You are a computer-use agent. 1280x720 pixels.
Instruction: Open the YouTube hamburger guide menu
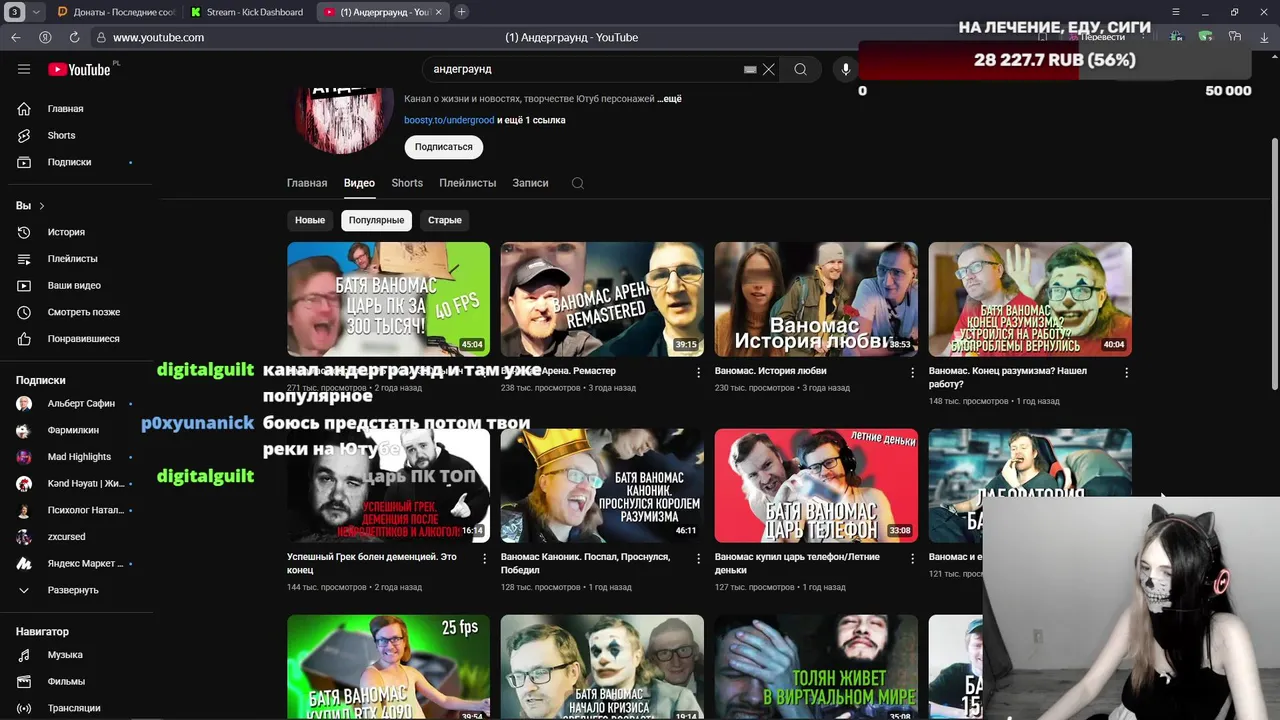pos(24,69)
